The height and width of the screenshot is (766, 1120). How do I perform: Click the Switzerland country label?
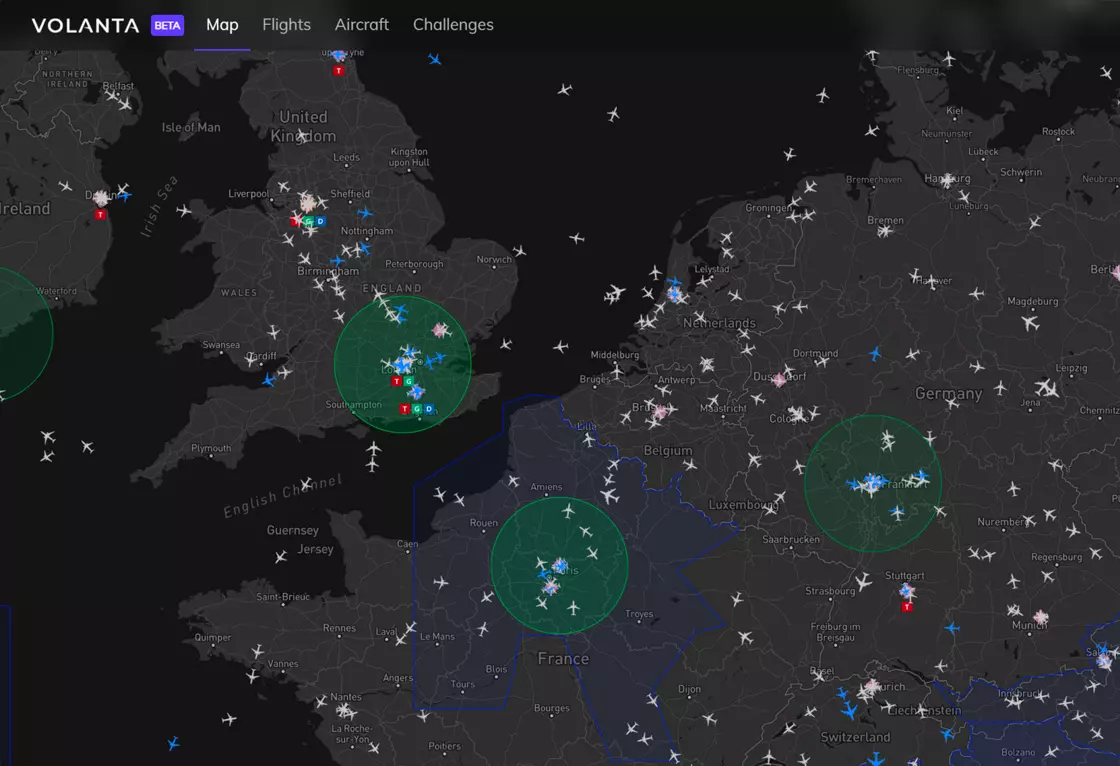[x=855, y=737]
